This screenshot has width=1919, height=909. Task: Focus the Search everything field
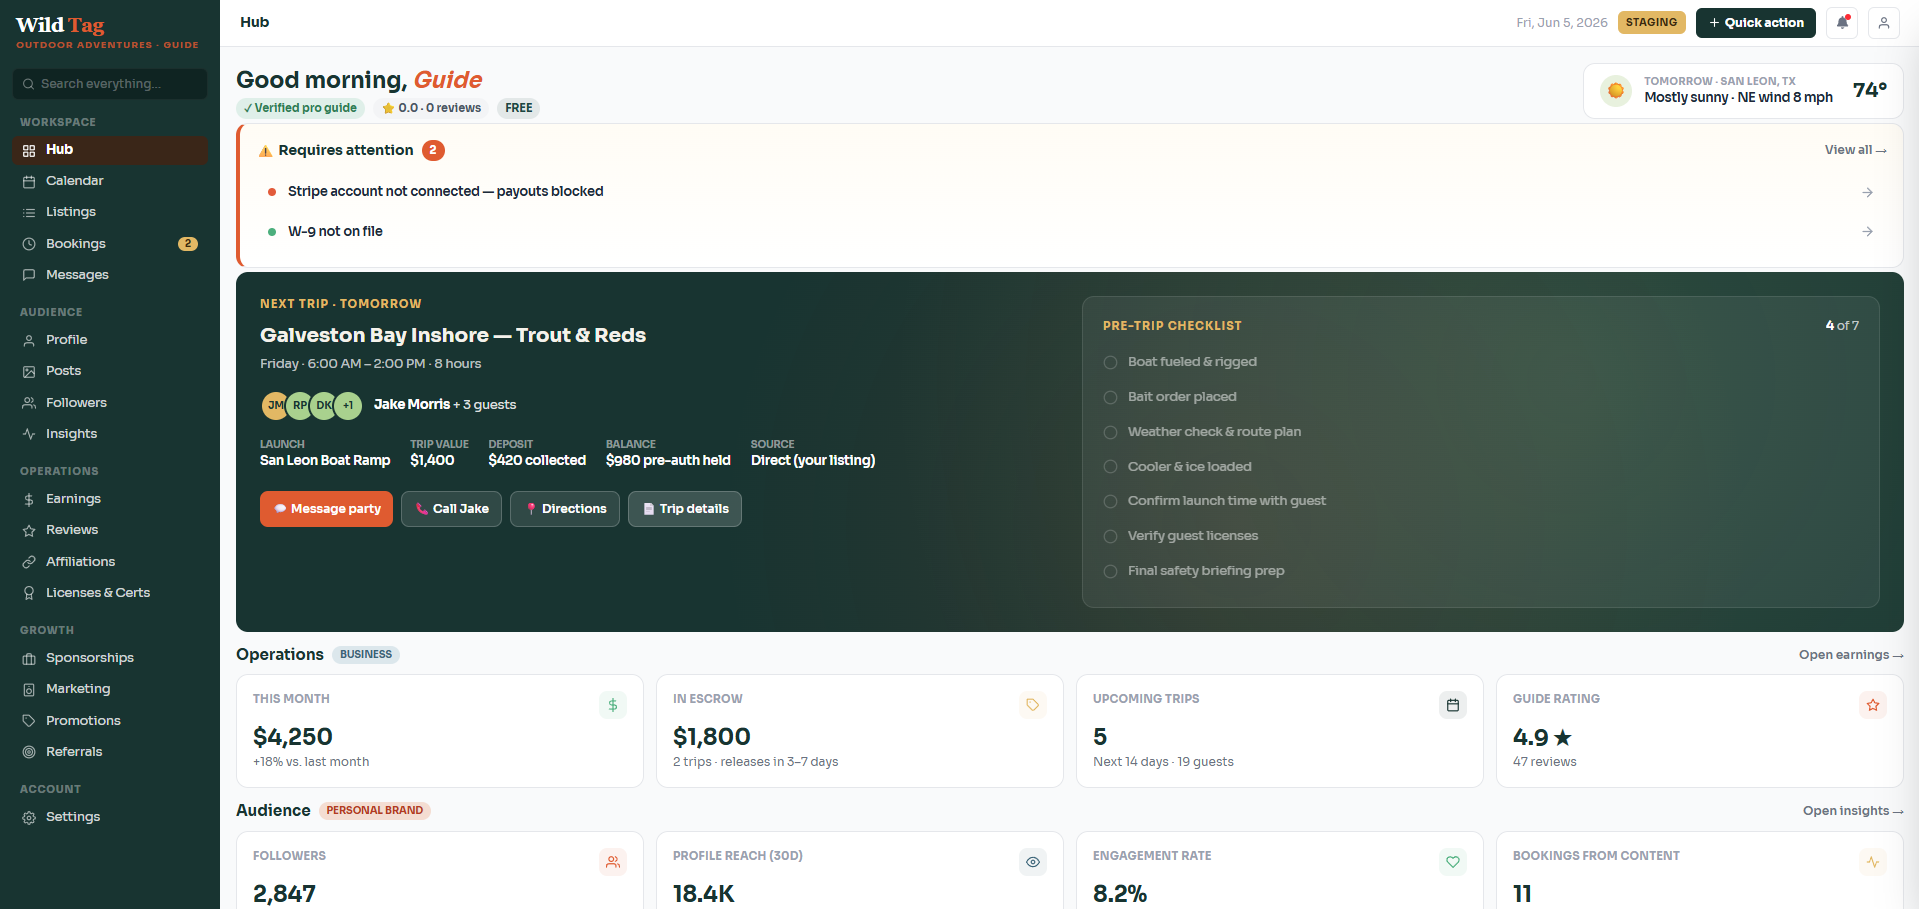110,84
